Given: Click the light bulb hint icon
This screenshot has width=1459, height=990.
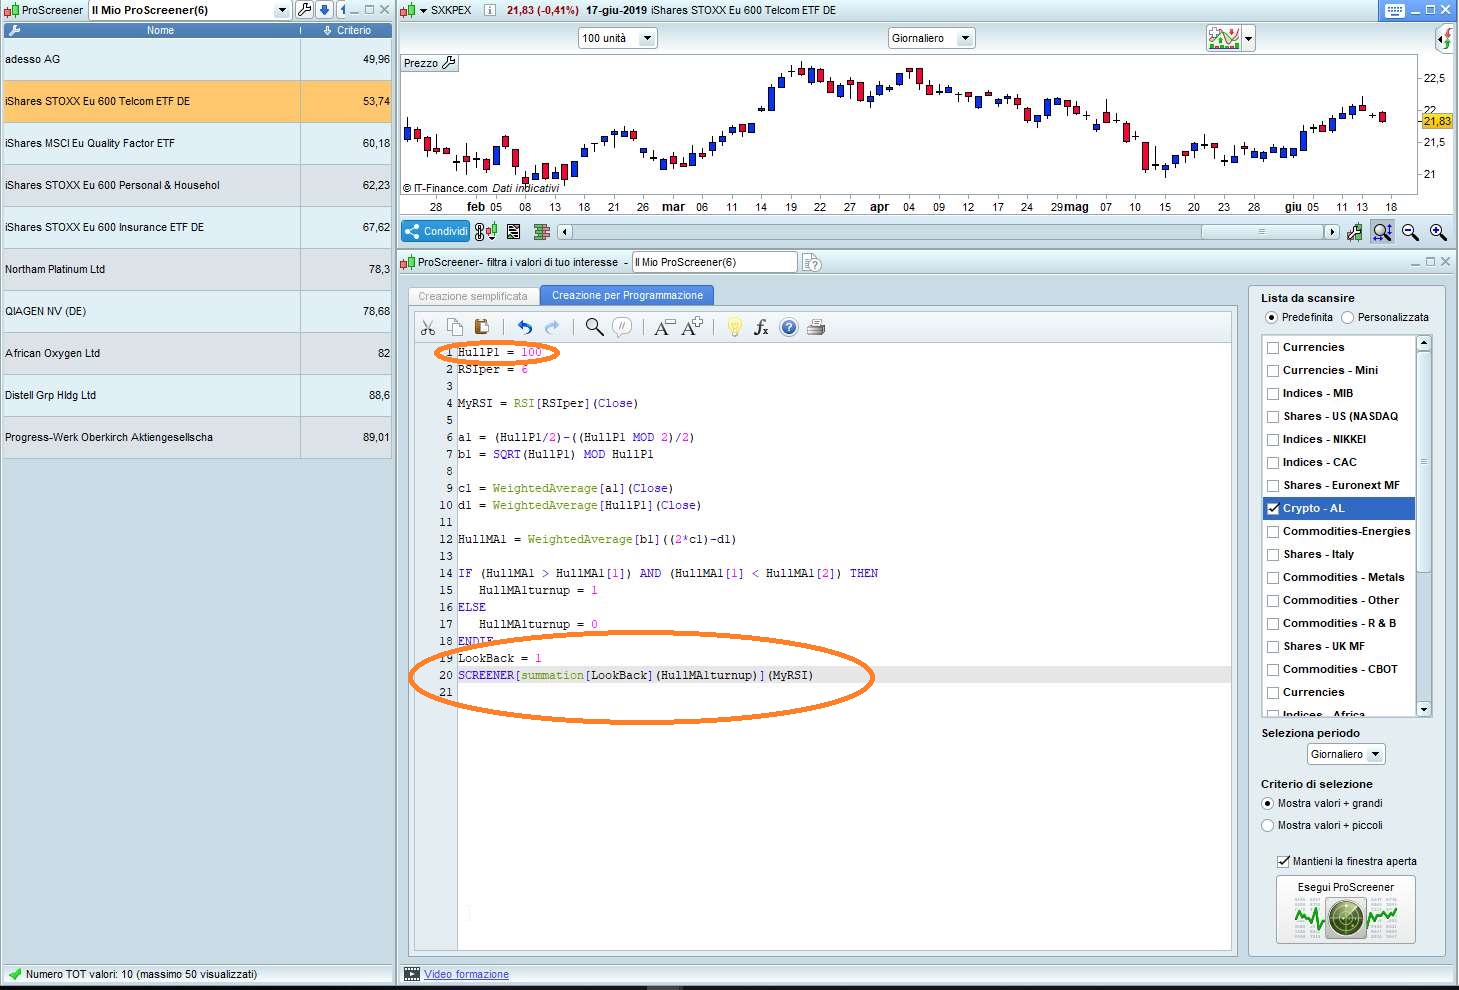Looking at the screenshot, I should point(734,327).
